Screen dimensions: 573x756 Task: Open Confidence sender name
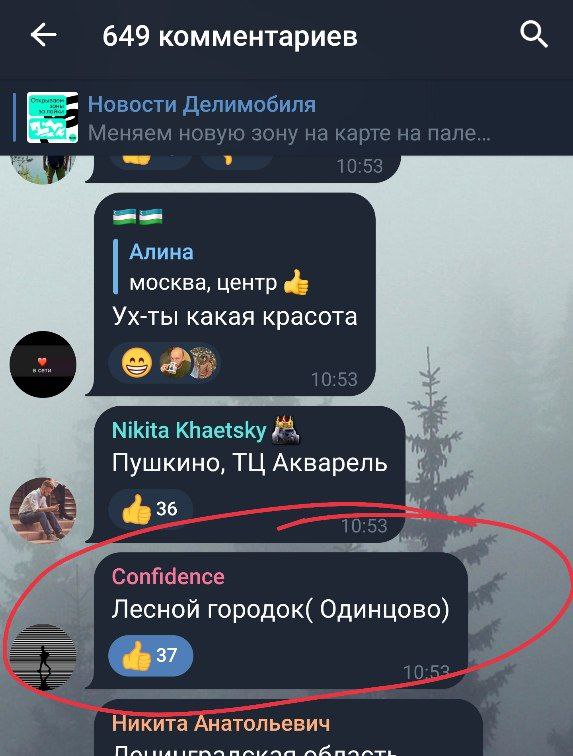click(168, 577)
